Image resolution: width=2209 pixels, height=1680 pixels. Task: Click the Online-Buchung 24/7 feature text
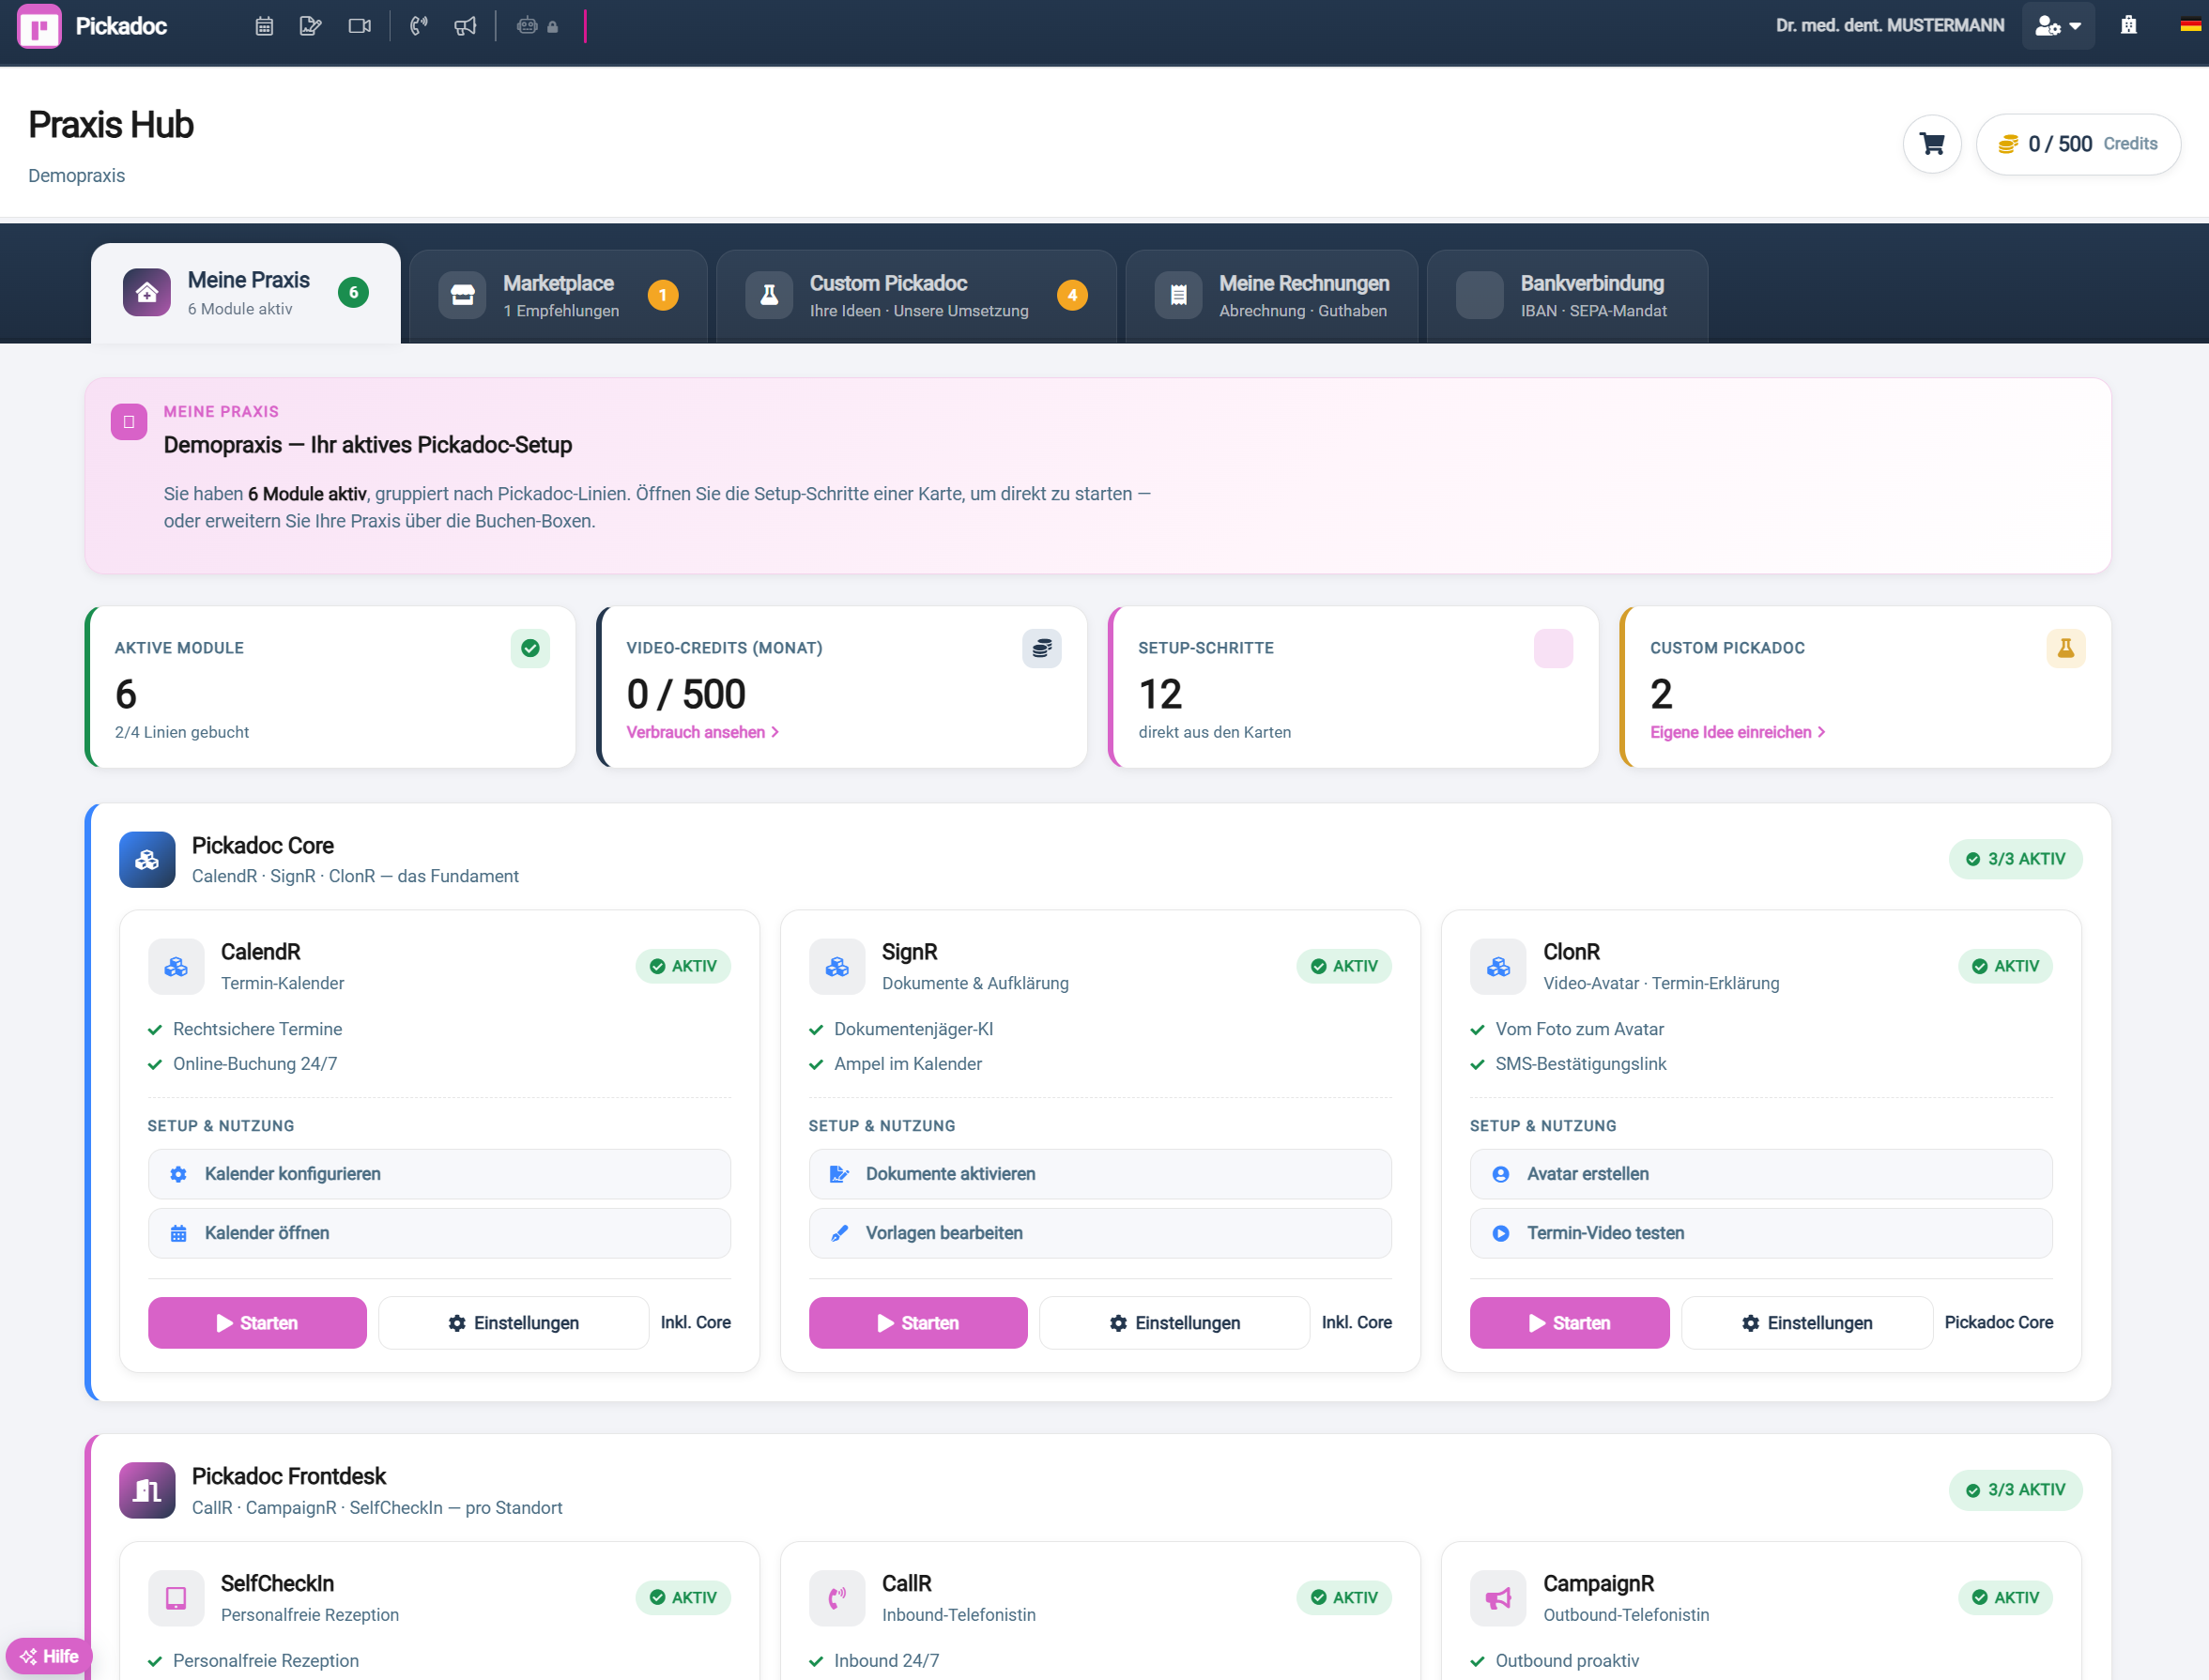tap(255, 1064)
